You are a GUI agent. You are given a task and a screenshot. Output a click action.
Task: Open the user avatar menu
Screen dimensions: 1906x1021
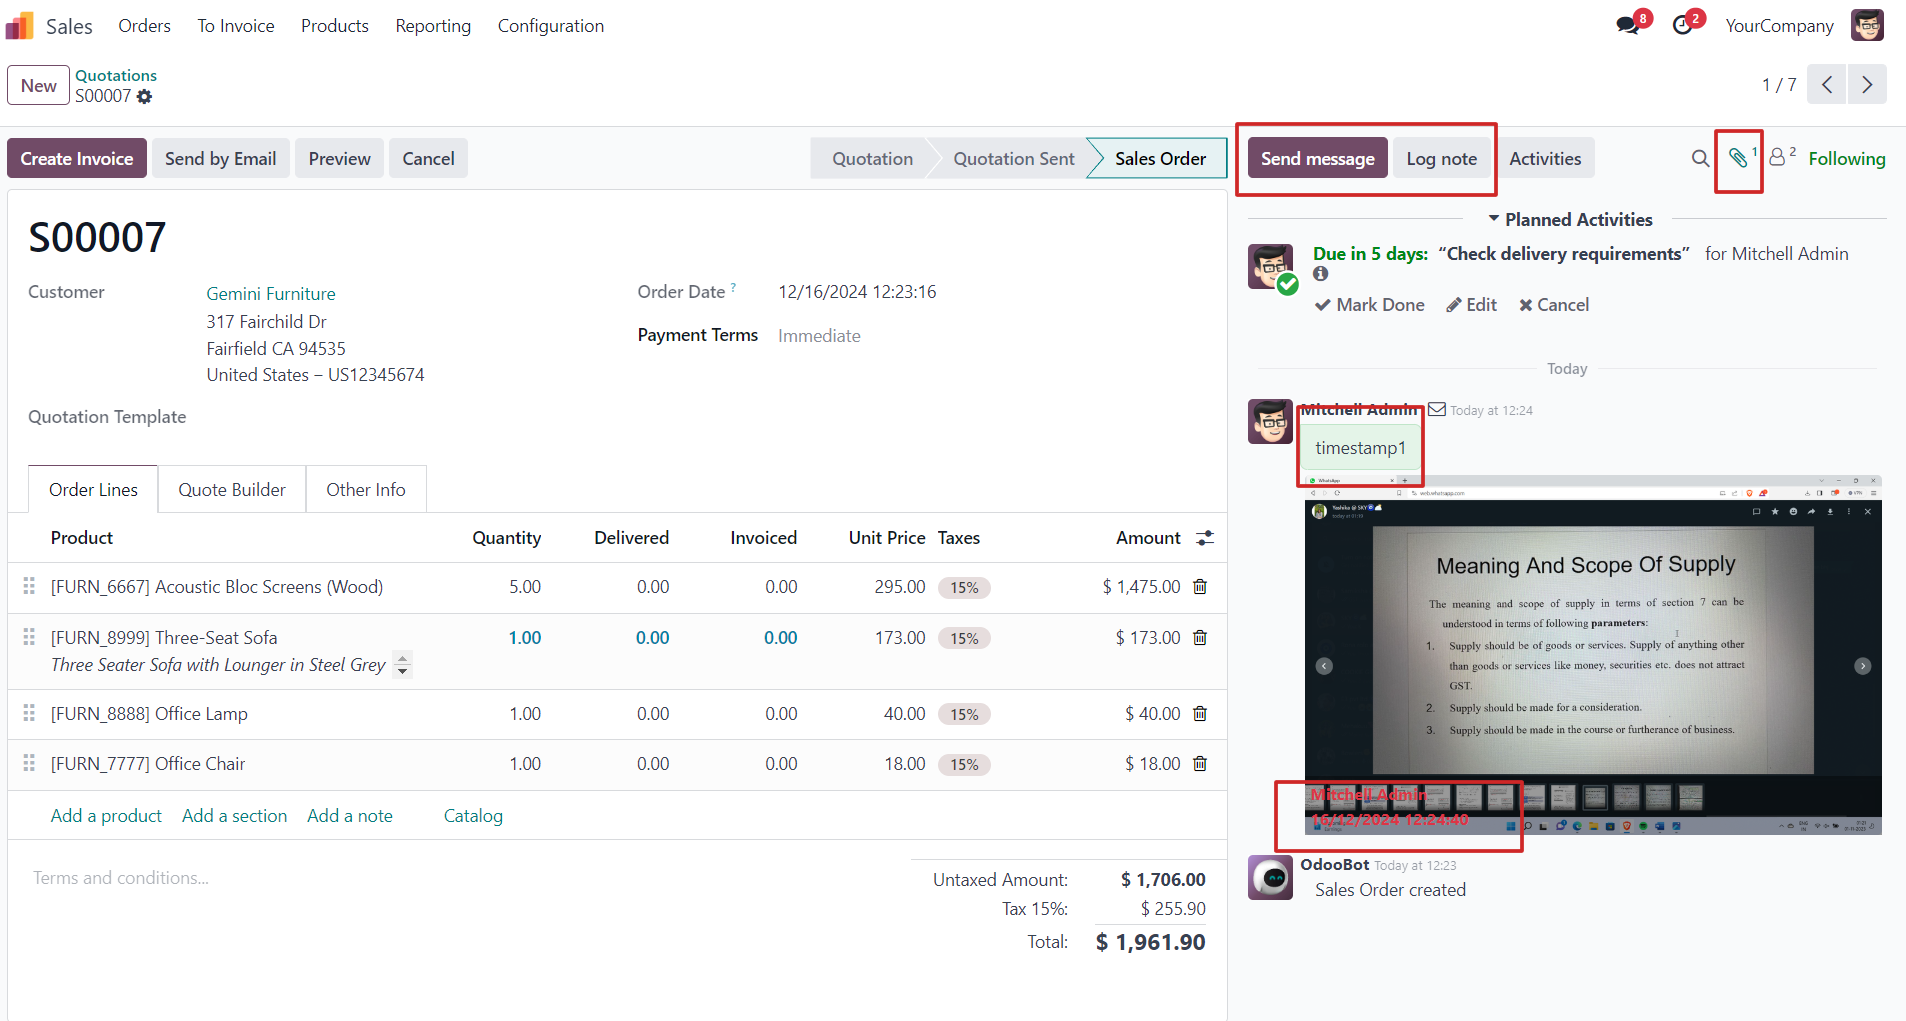1867,25
